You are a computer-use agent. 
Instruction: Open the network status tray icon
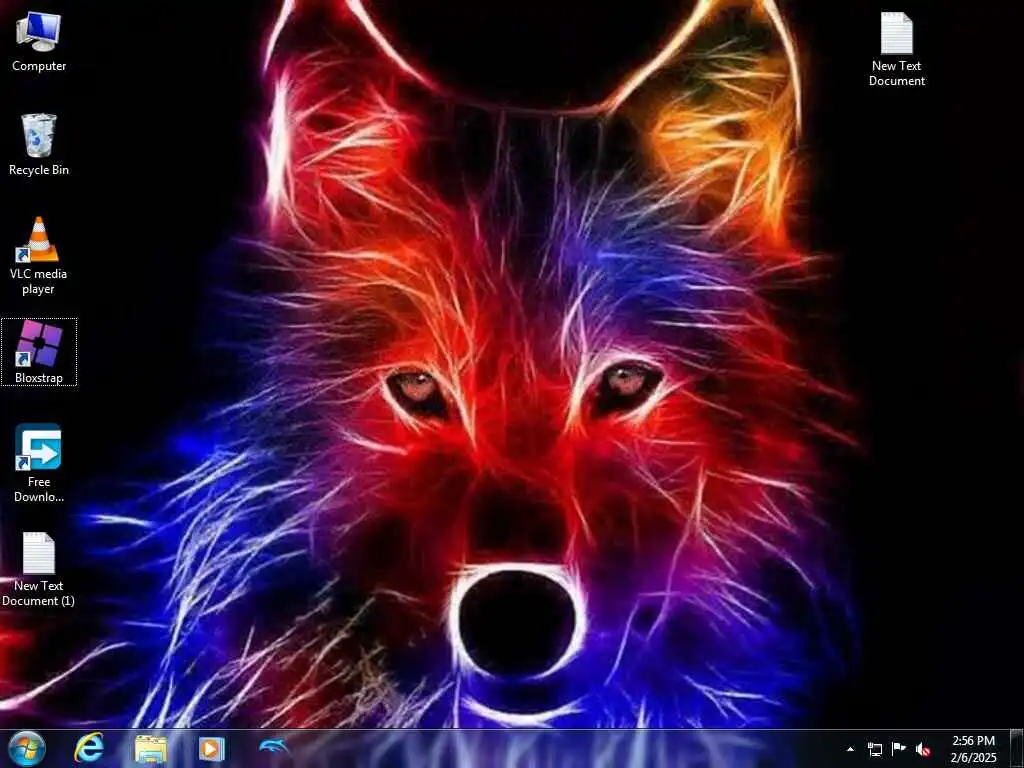pos(874,749)
